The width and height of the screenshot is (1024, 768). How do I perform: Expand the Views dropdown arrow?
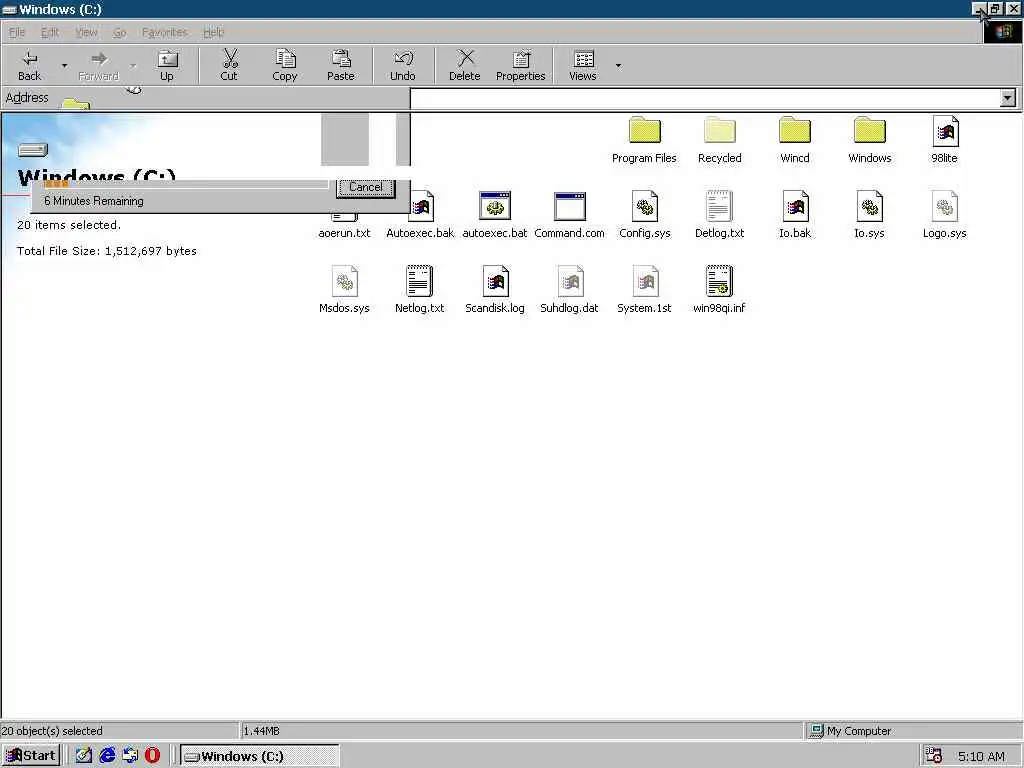(x=618, y=65)
